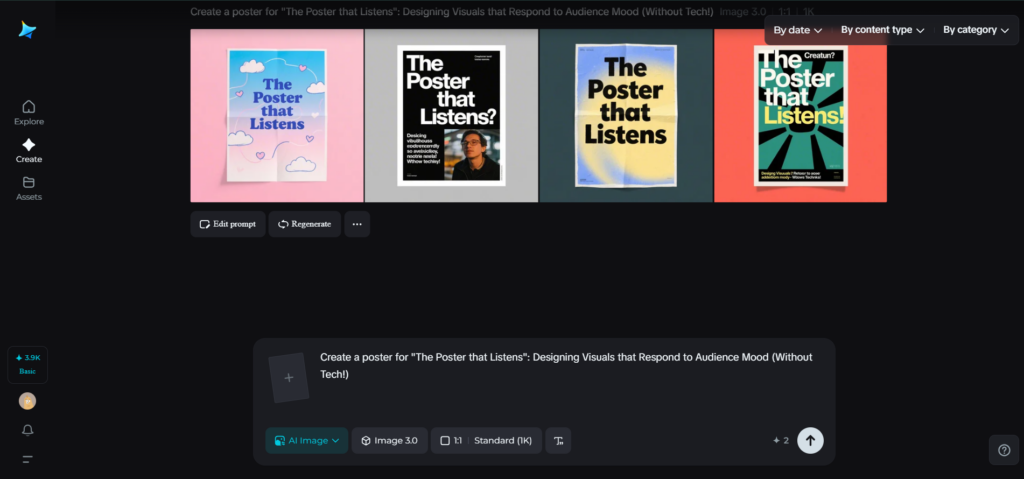The height and width of the screenshot is (479, 1024).
Task: Click the Regenerate button
Action: tap(304, 224)
